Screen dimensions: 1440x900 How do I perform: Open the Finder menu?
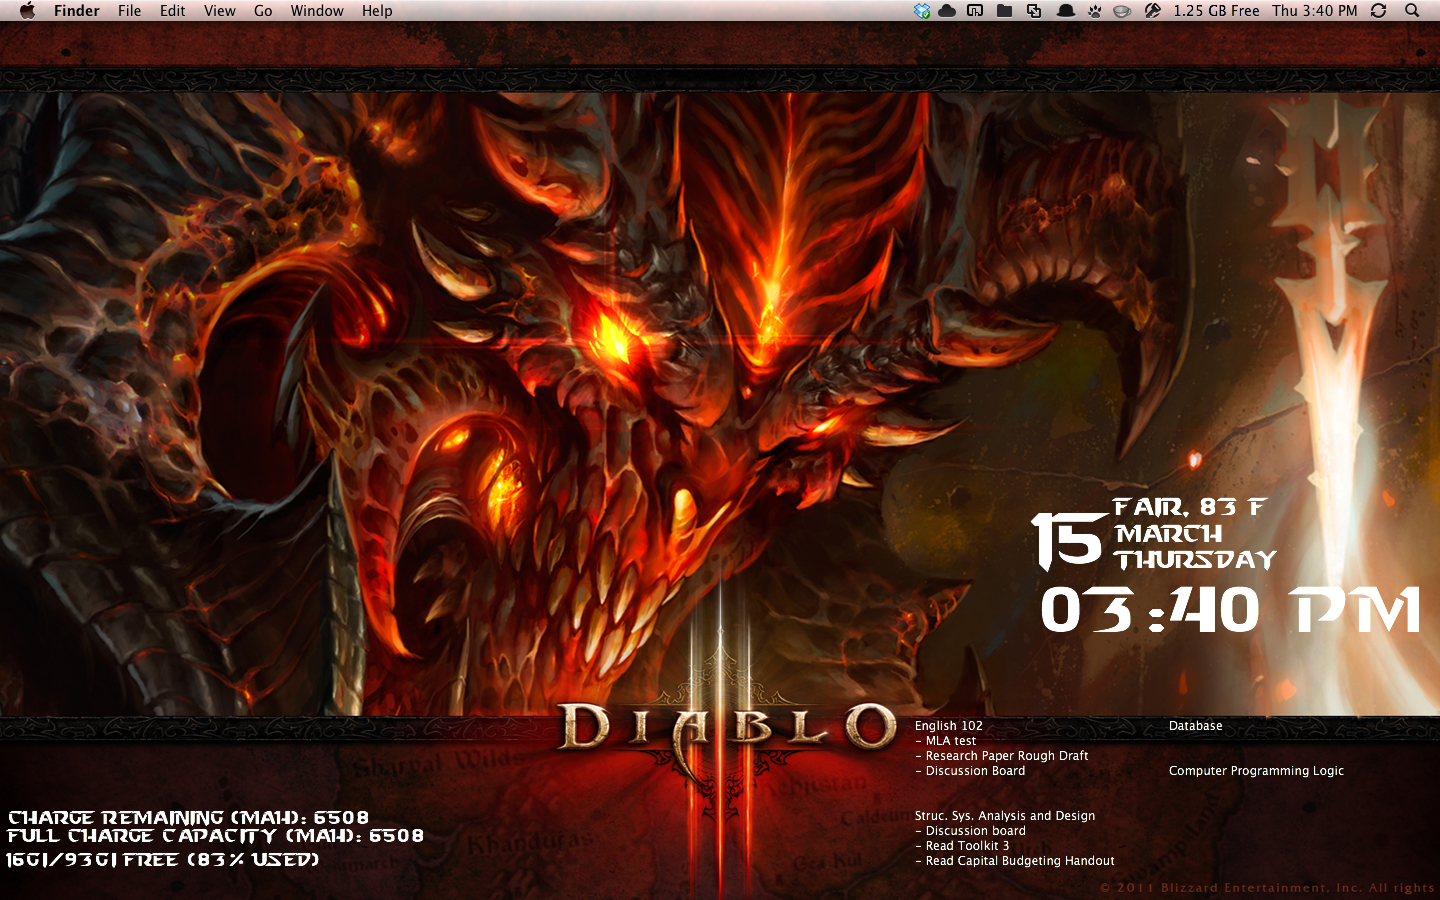tap(77, 11)
